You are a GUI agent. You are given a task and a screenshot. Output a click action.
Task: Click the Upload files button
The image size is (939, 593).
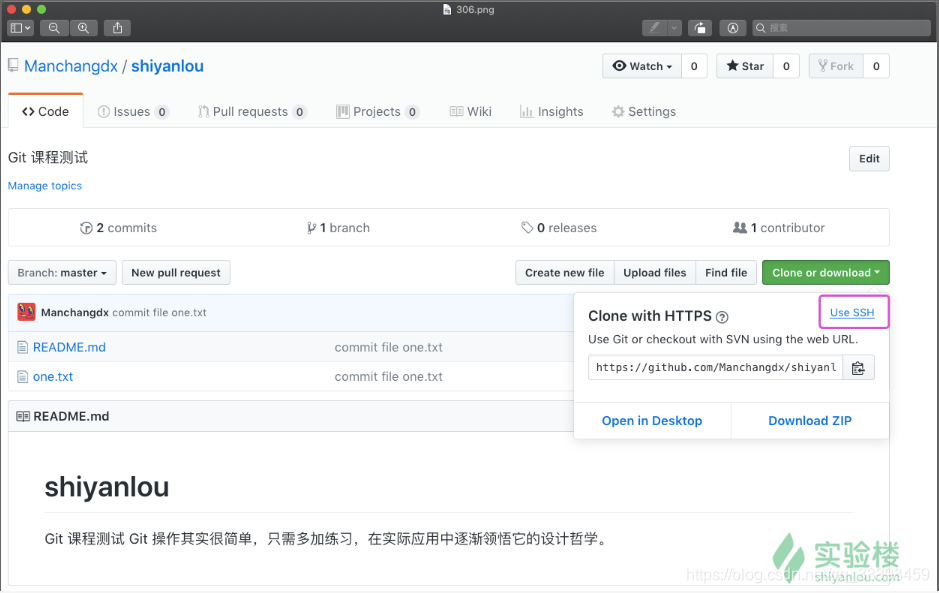(x=655, y=273)
